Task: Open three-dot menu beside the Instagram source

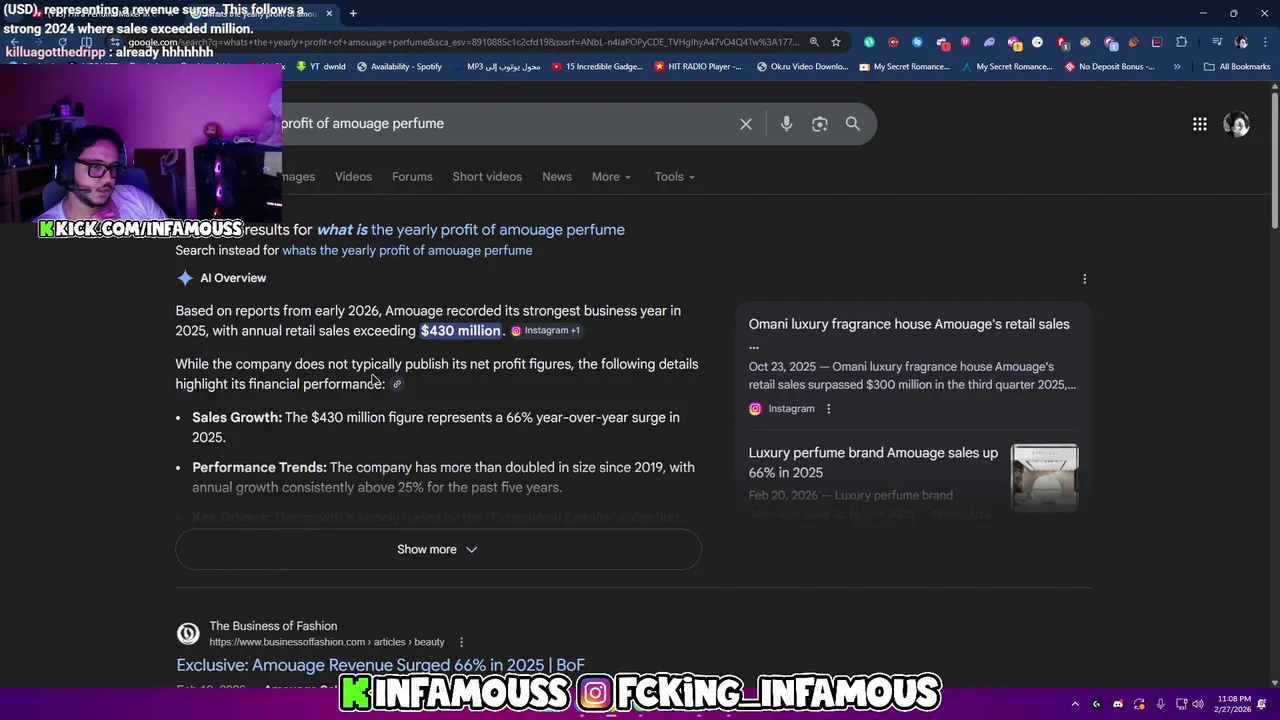Action: (x=828, y=409)
